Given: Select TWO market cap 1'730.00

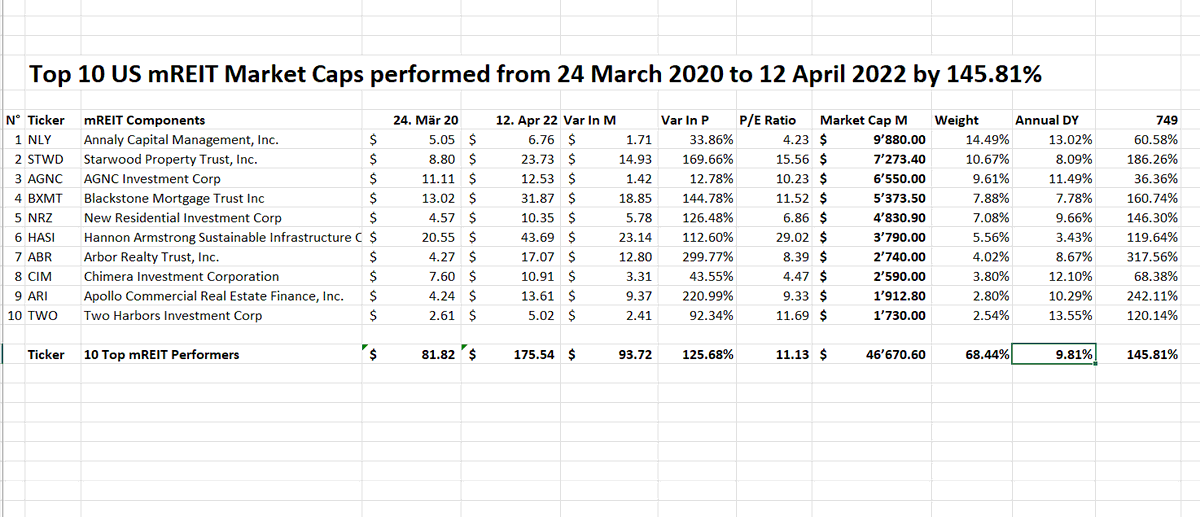Looking at the screenshot, I should point(900,315).
